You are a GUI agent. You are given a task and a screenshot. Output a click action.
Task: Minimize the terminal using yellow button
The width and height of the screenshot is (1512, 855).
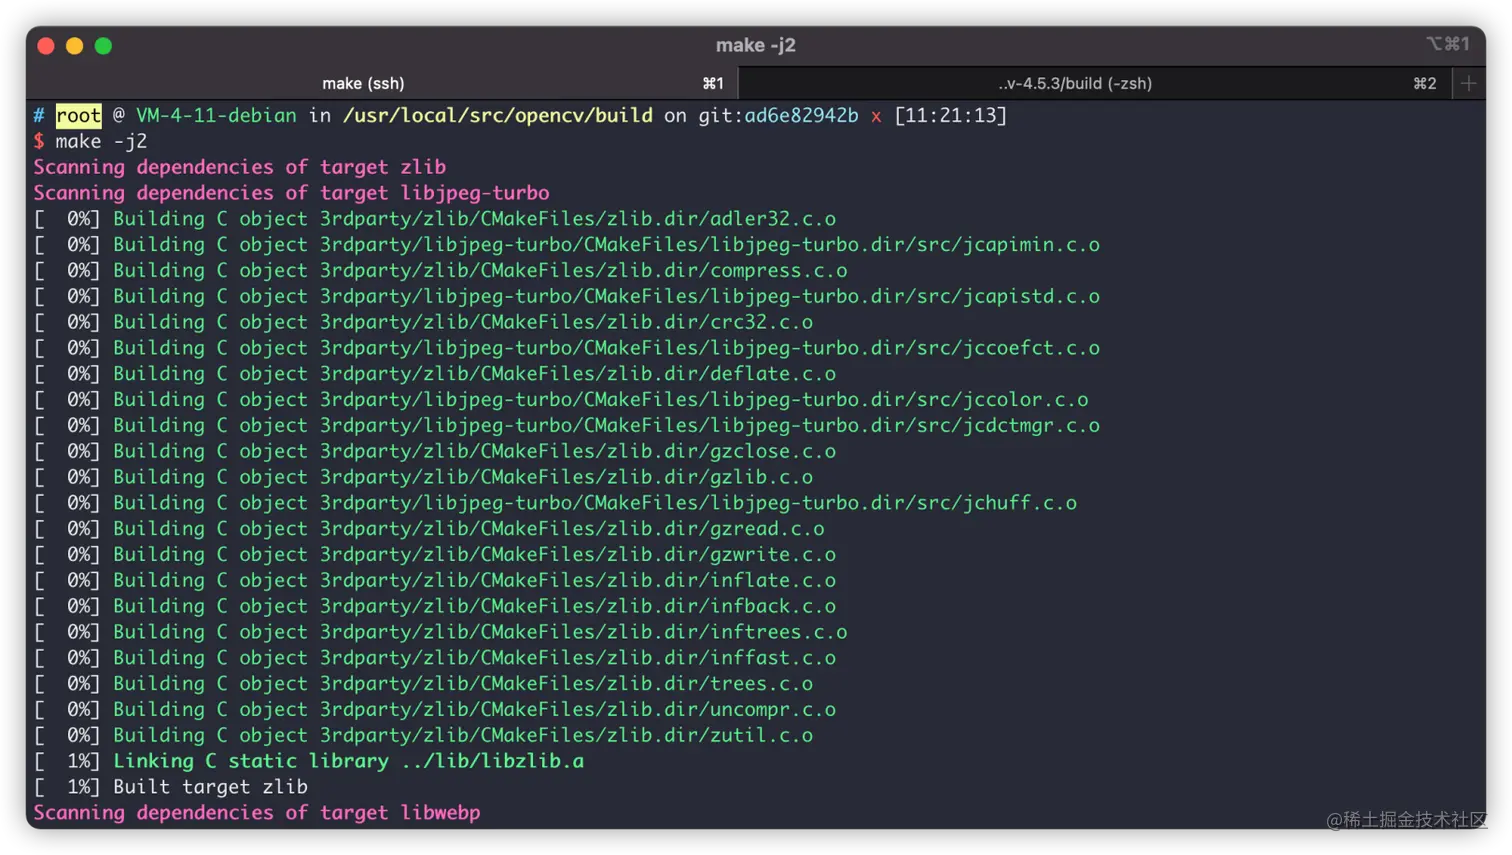point(75,45)
